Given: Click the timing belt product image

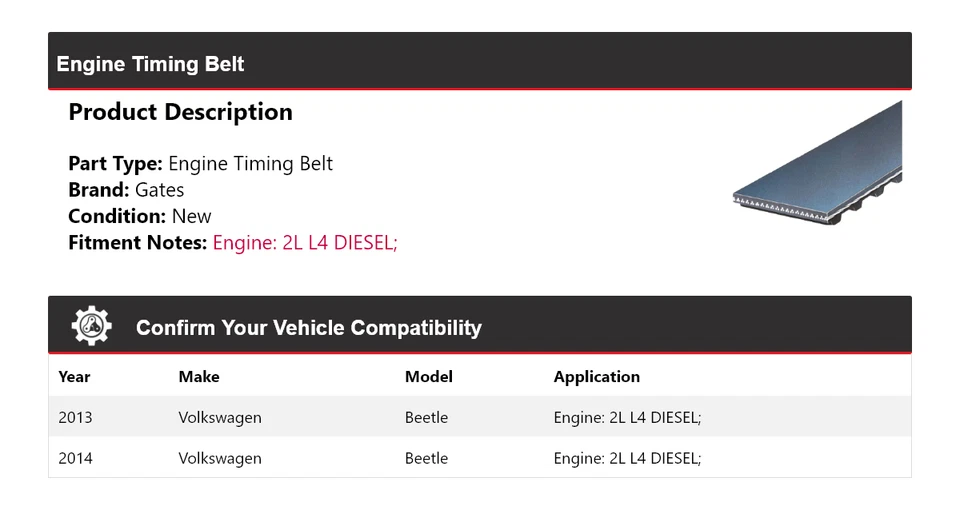Looking at the screenshot, I should pyautogui.click(x=817, y=164).
